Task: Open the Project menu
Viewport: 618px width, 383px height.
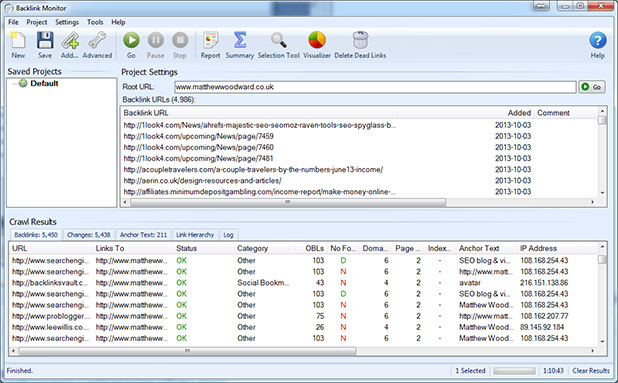Action: click(x=37, y=22)
